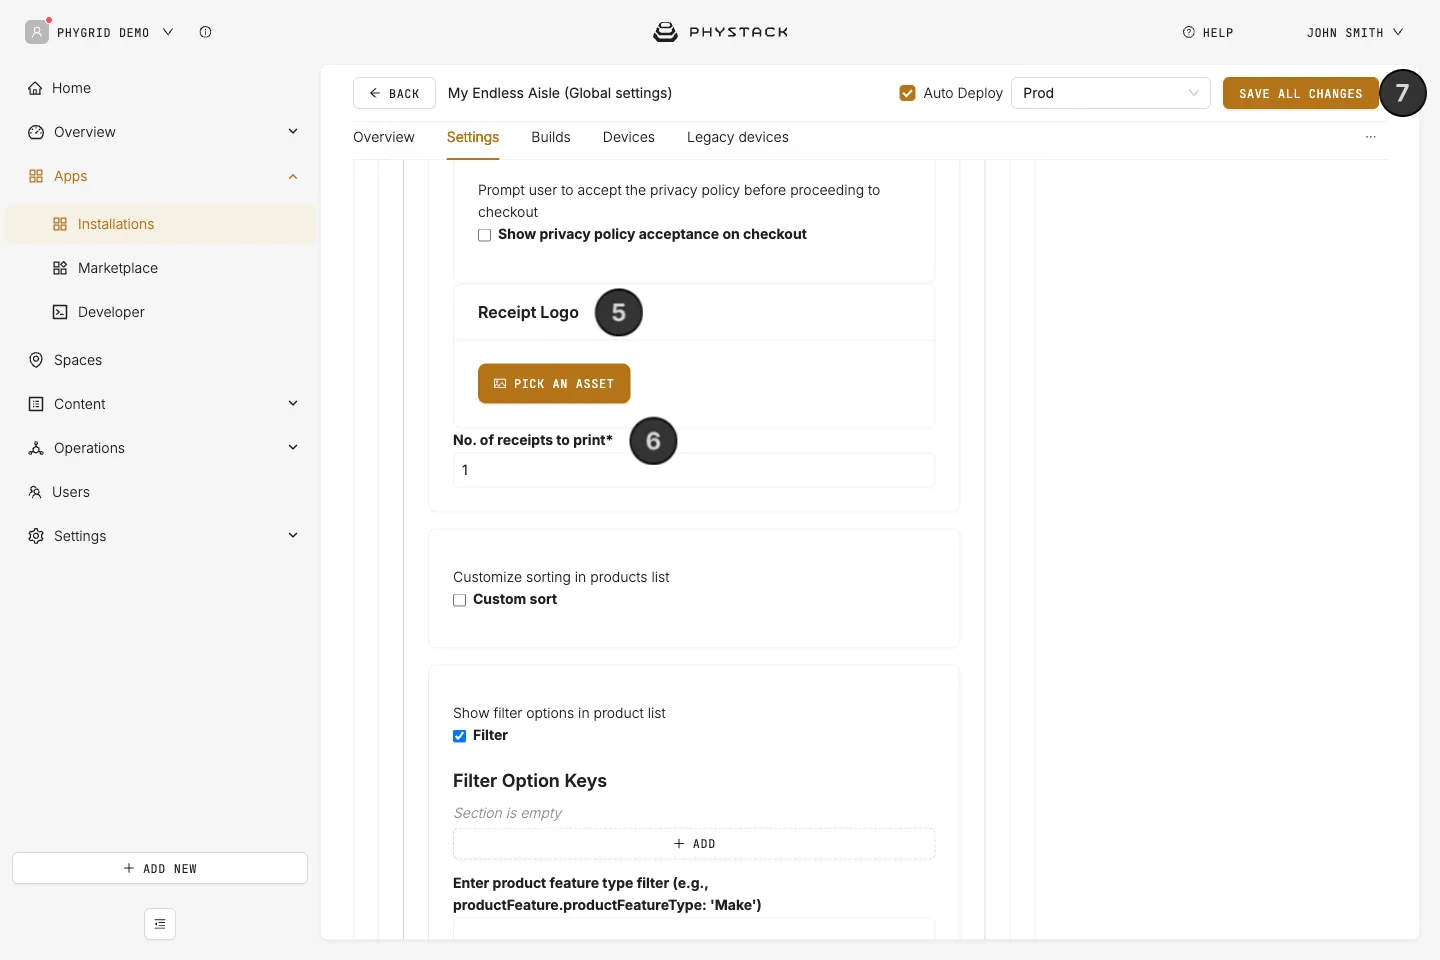
Task: Click Add under Filter Option Keys
Action: point(694,844)
